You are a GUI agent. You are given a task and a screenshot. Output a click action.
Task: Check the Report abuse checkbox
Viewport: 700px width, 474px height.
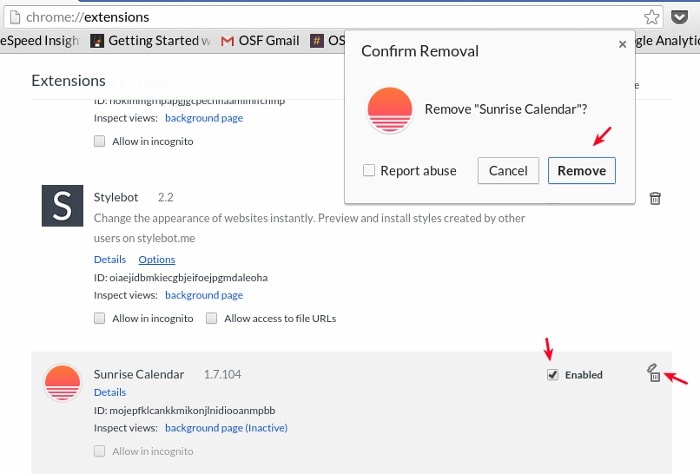point(370,170)
